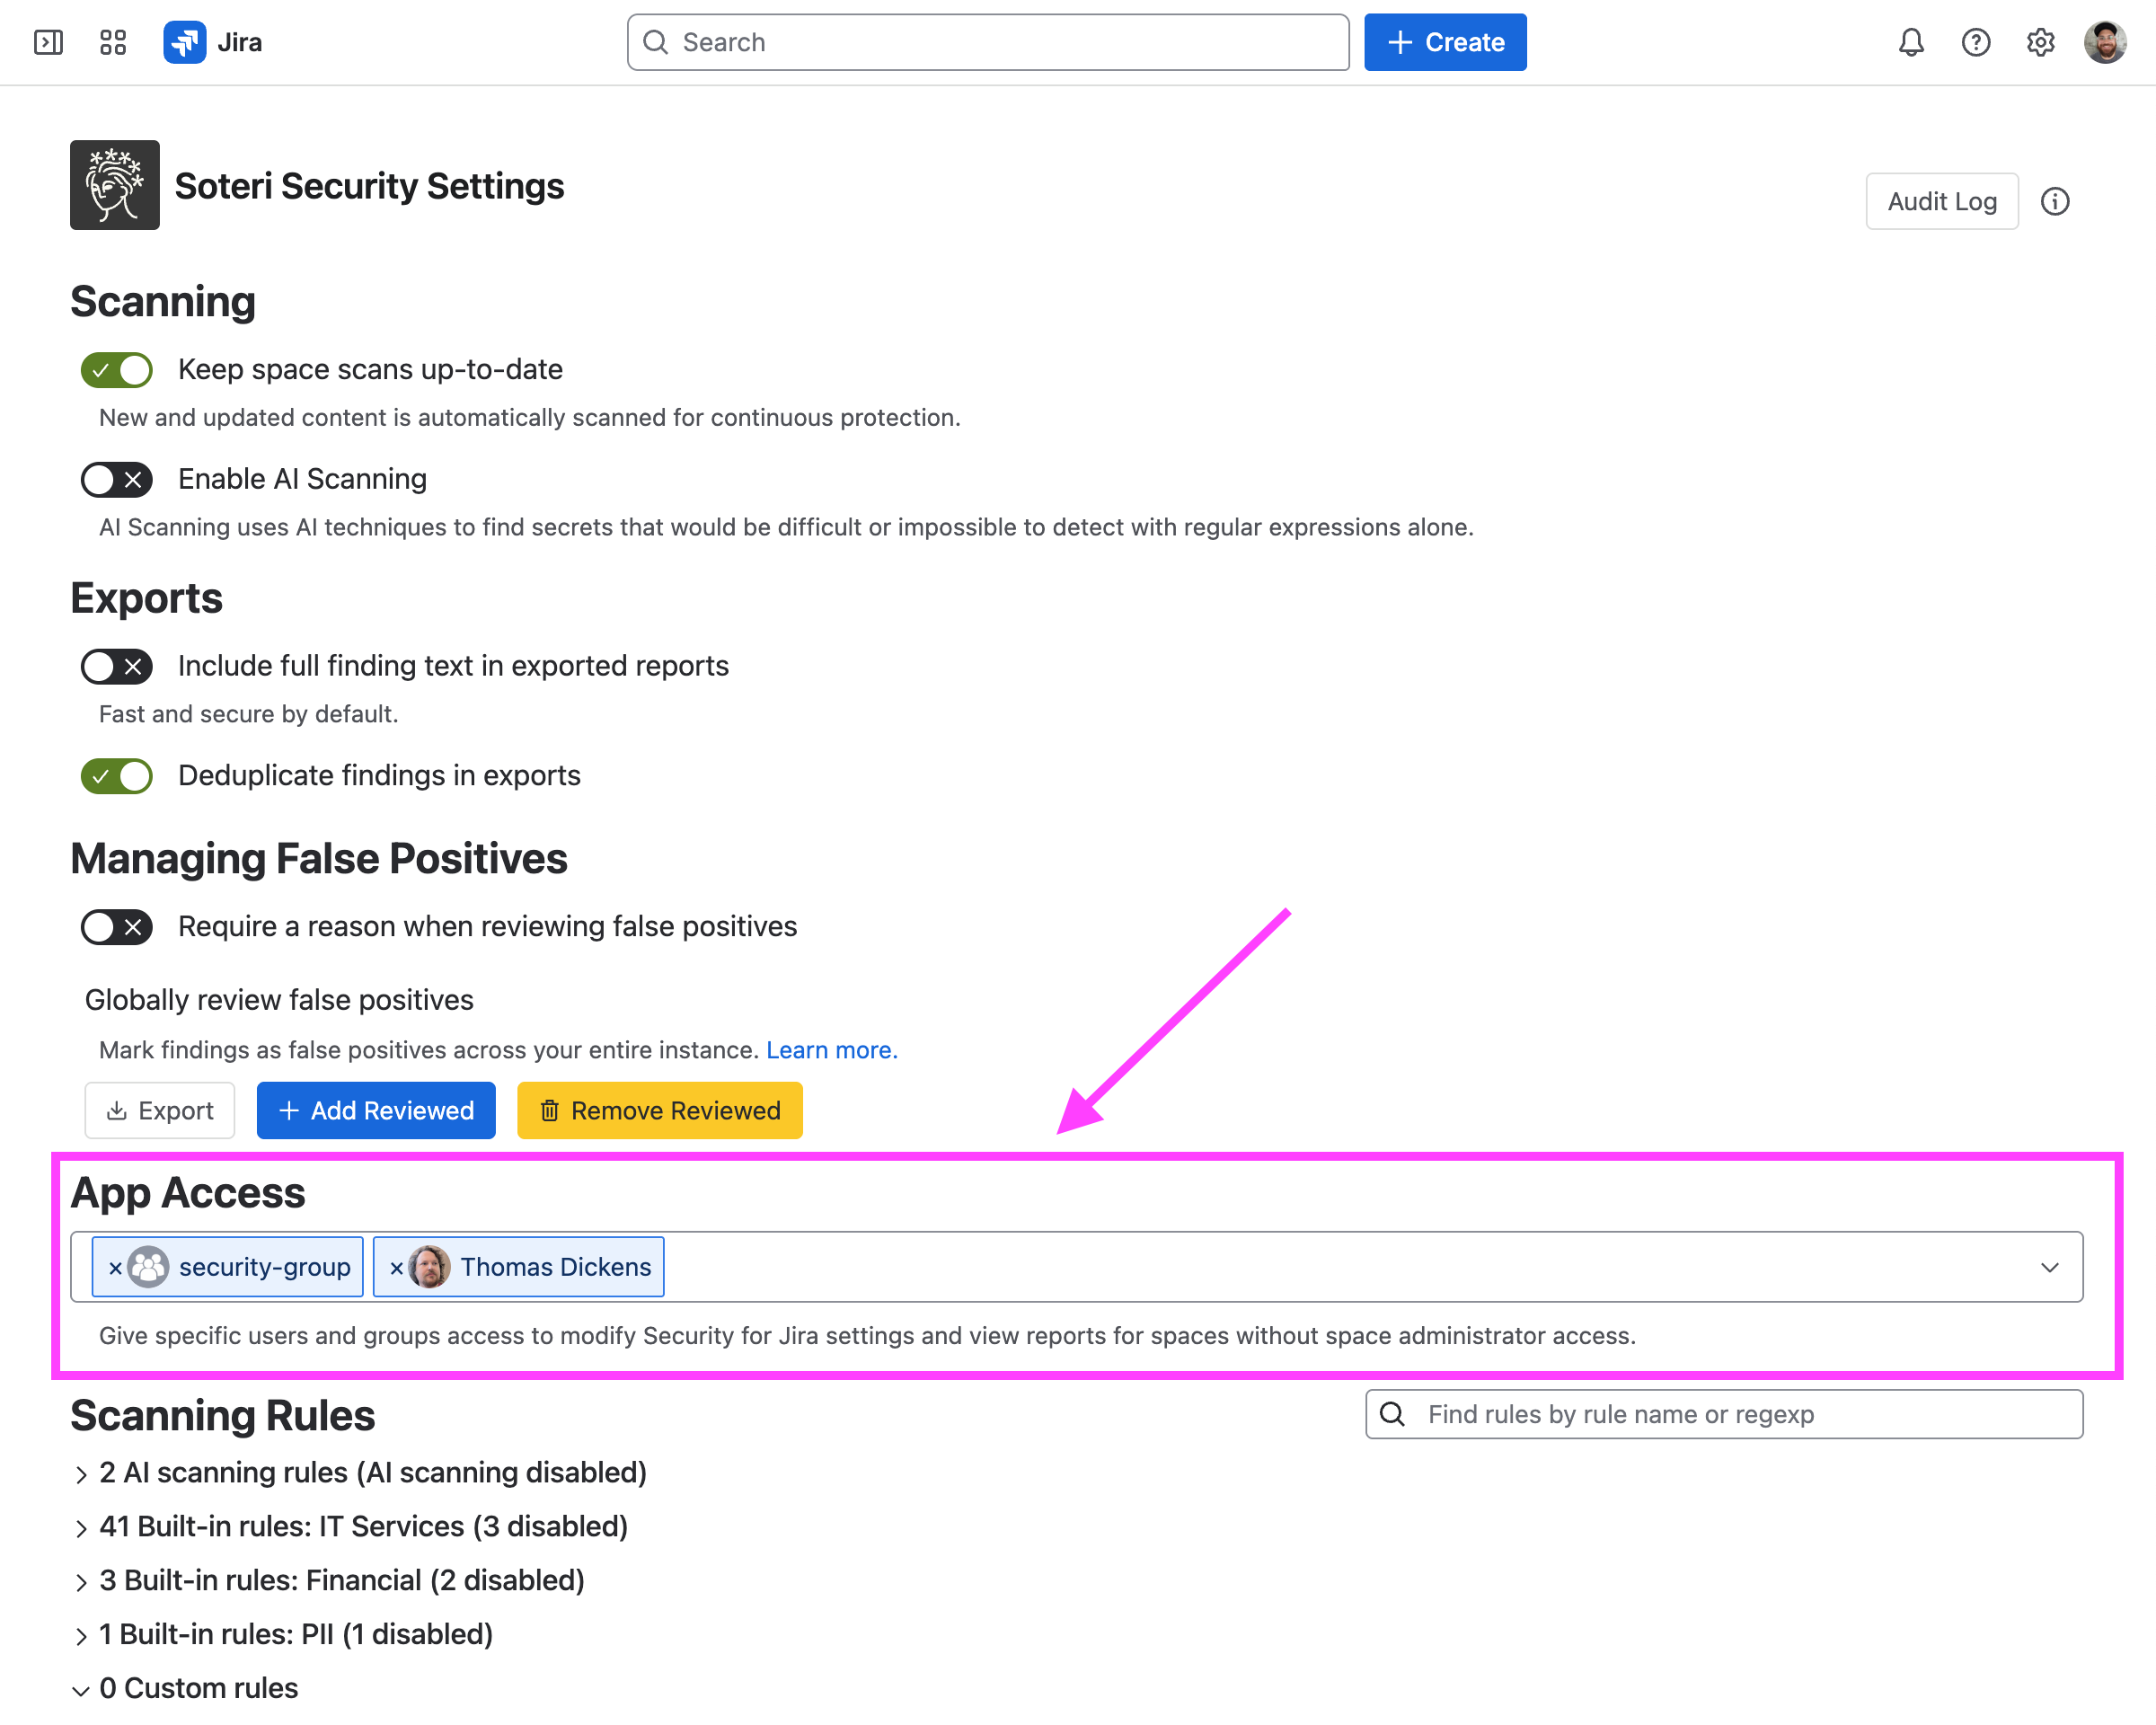The width and height of the screenshot is (2156, 1725).
Task: Open settings gear icon
Action: [x=2040, y=42]
